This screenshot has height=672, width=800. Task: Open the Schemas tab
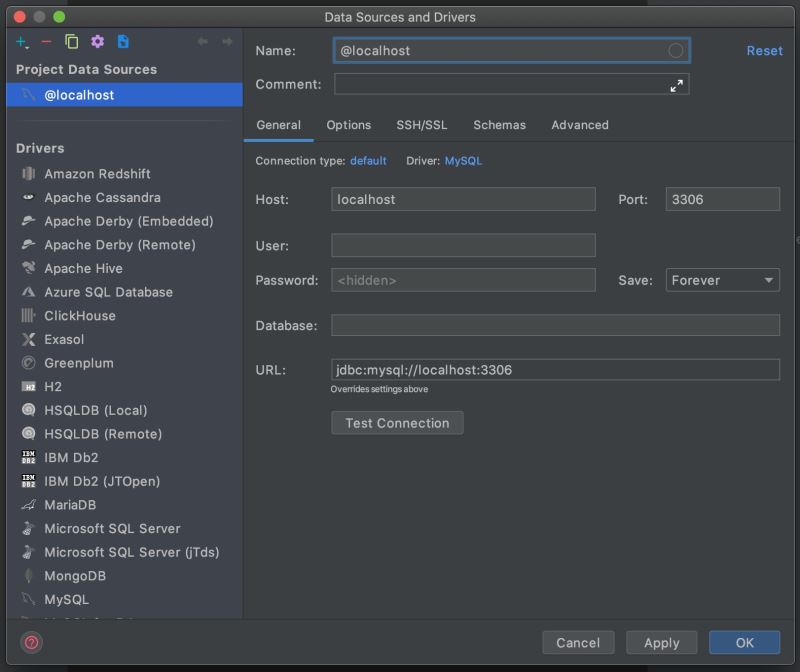tap(499, 125)
